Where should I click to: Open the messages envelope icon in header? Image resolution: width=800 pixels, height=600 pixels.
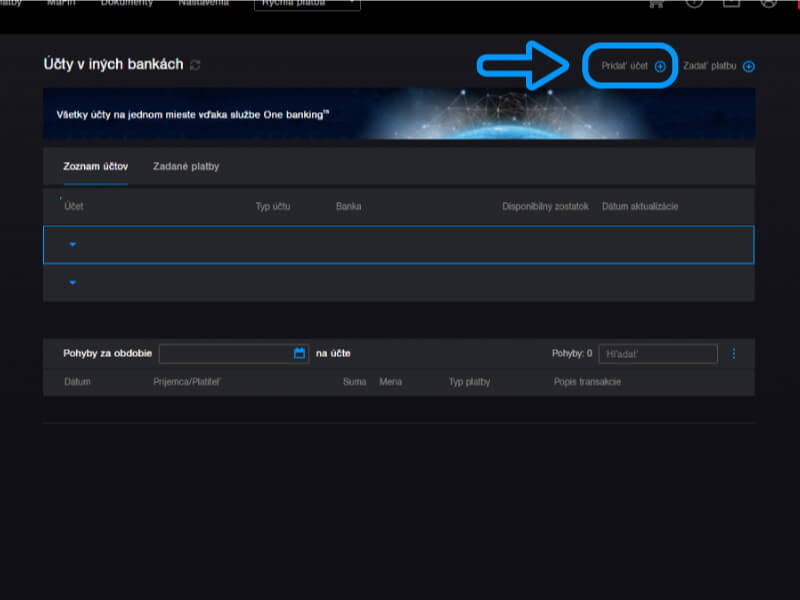[x=731, y=3]
